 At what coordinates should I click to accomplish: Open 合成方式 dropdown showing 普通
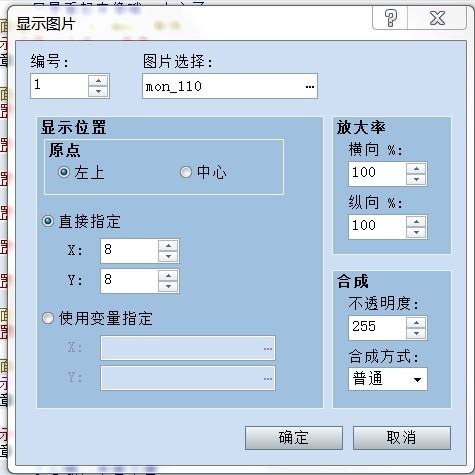point(388,379)
